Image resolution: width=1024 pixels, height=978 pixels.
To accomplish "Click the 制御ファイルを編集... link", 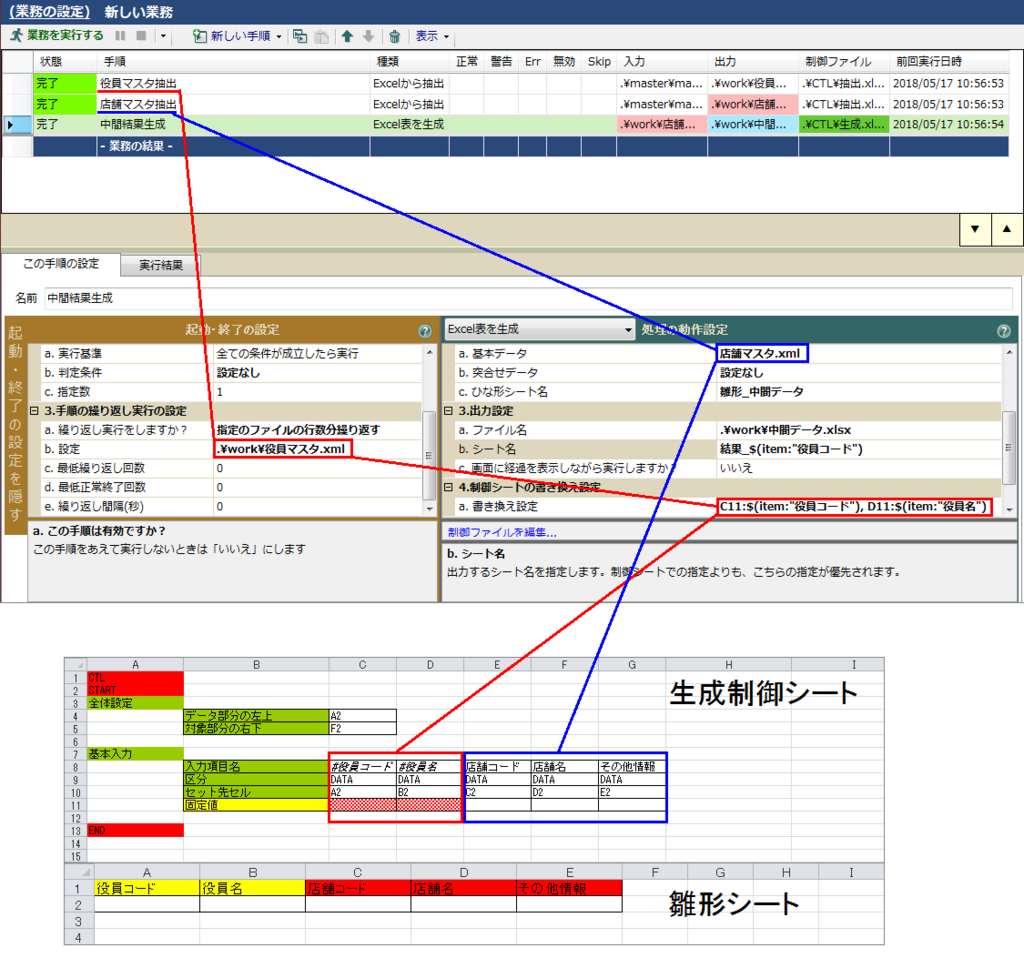I will (502, 533).
